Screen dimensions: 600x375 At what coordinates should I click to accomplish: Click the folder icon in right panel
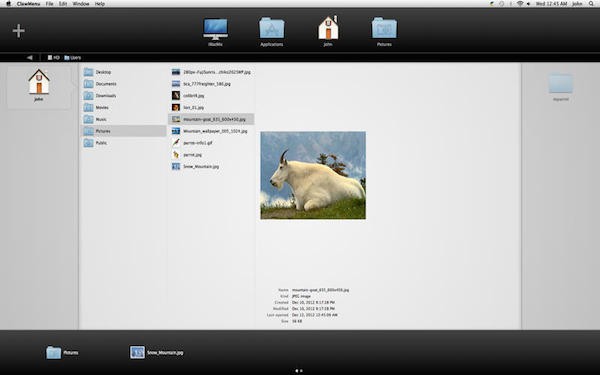click(x=561, y=84)
